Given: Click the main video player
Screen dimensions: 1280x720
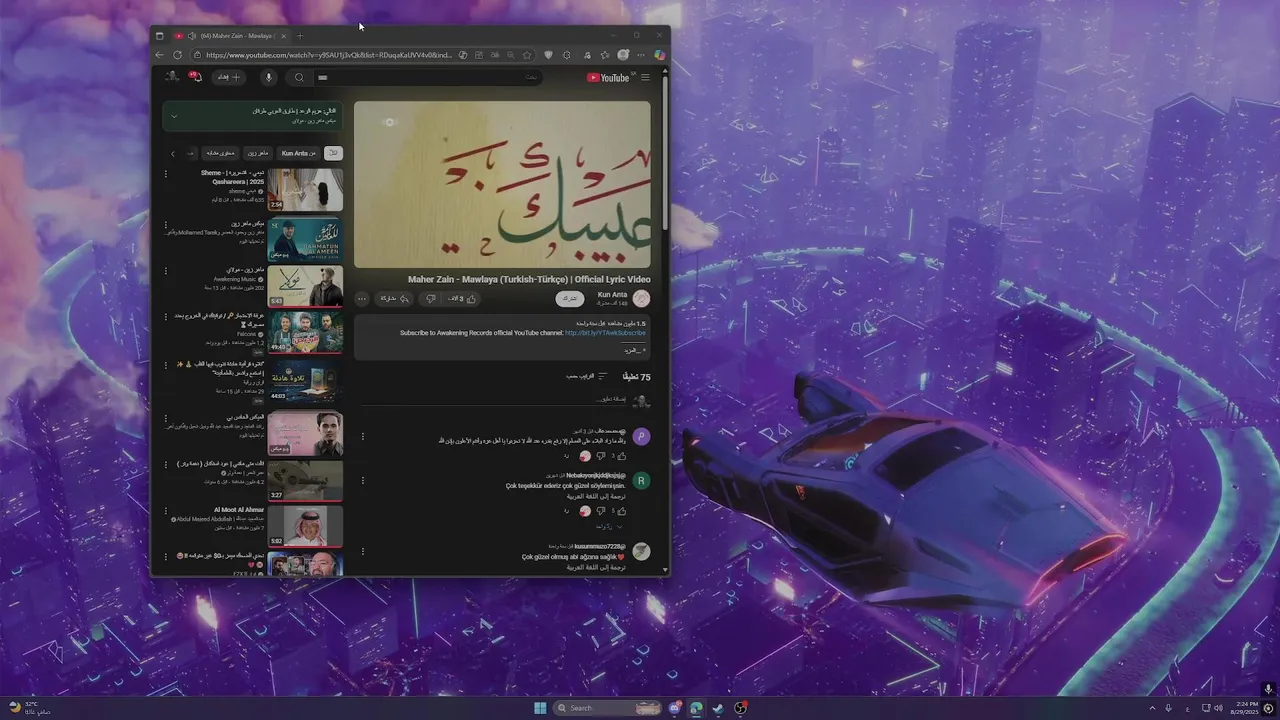Looking at the screenshot, I should coord(502,184).
